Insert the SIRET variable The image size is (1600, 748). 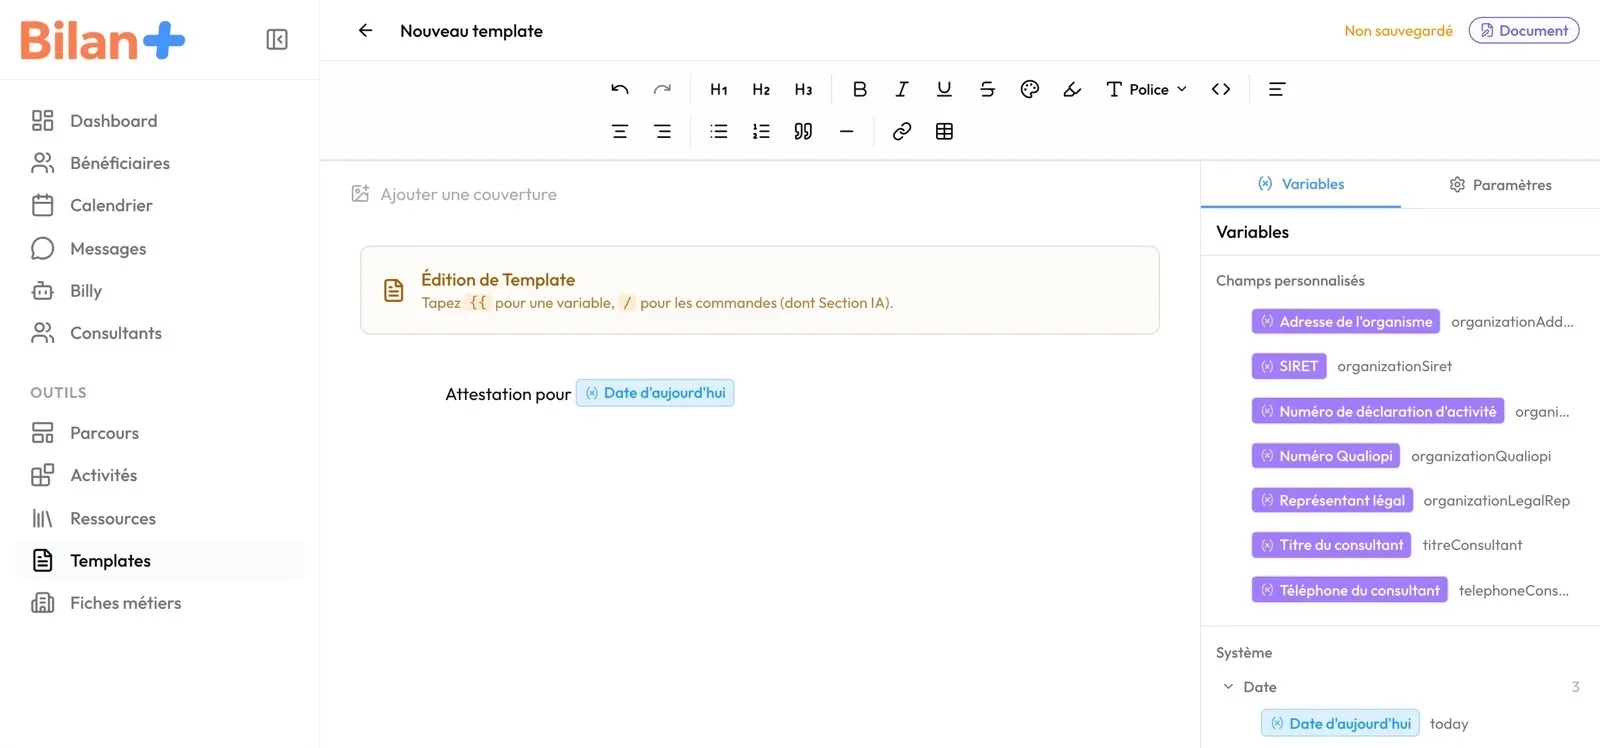(x=1289, y=366)
